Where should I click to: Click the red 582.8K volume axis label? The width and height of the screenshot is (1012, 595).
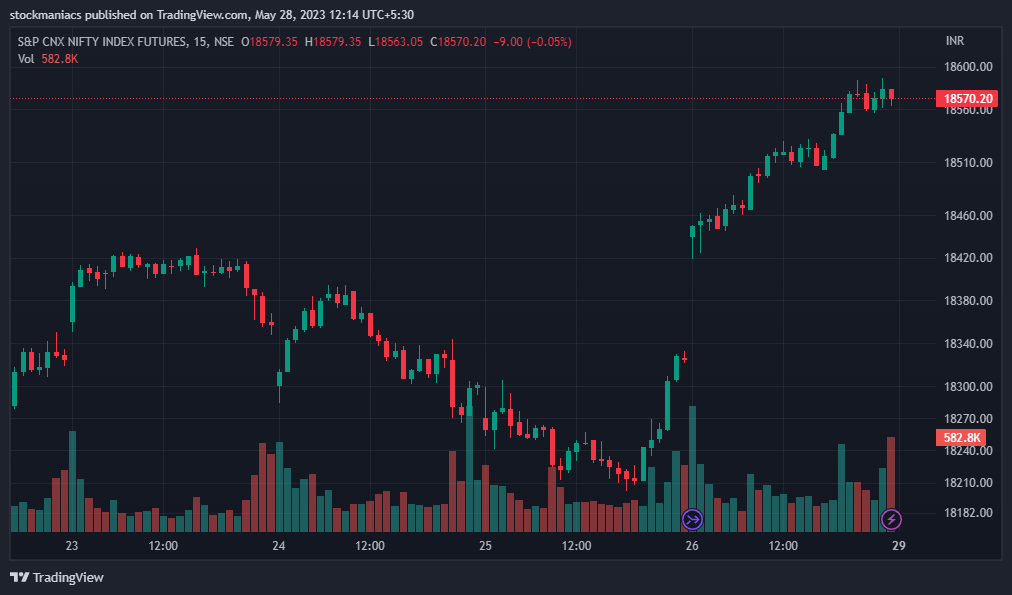[961, 438]
